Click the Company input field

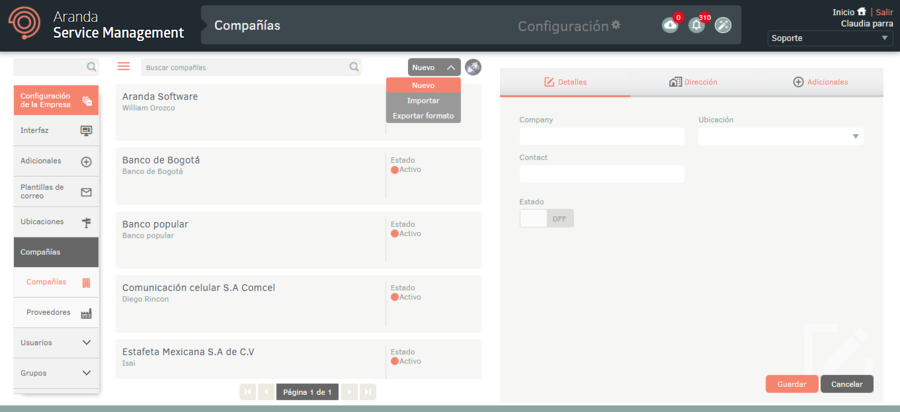click(x=602, y=137)
